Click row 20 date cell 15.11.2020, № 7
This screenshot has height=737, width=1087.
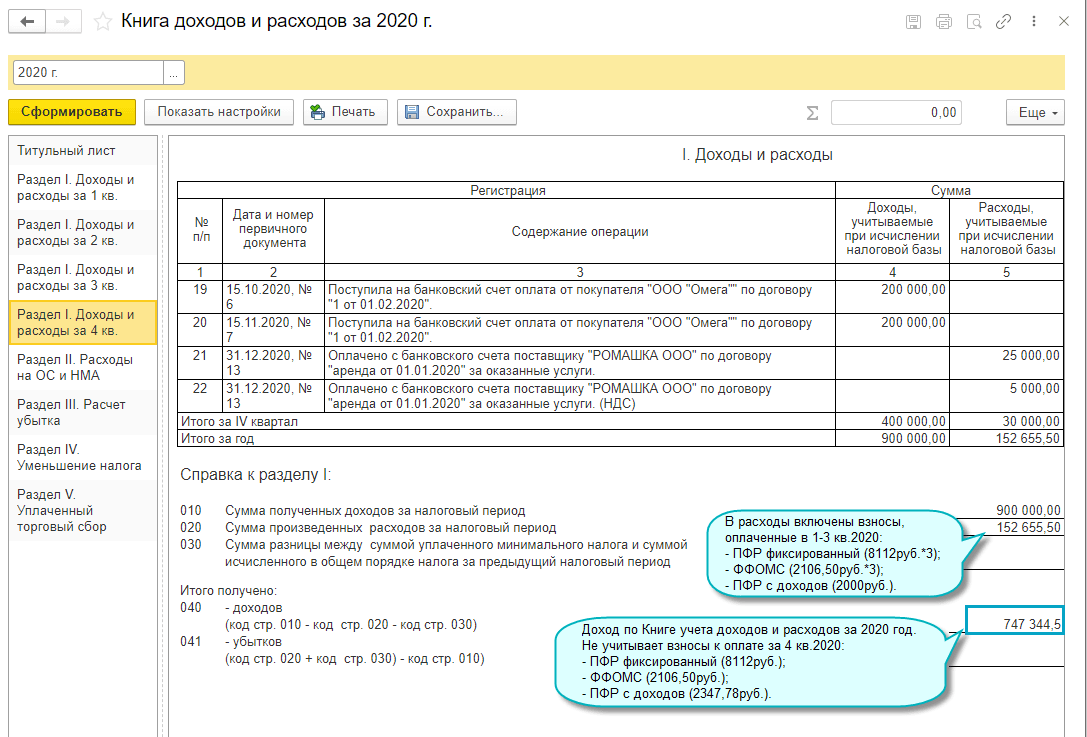coord(273,330)
